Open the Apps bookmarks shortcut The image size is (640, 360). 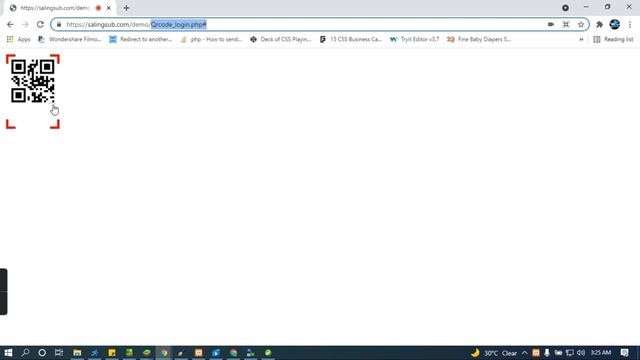[x=18, y=39]
